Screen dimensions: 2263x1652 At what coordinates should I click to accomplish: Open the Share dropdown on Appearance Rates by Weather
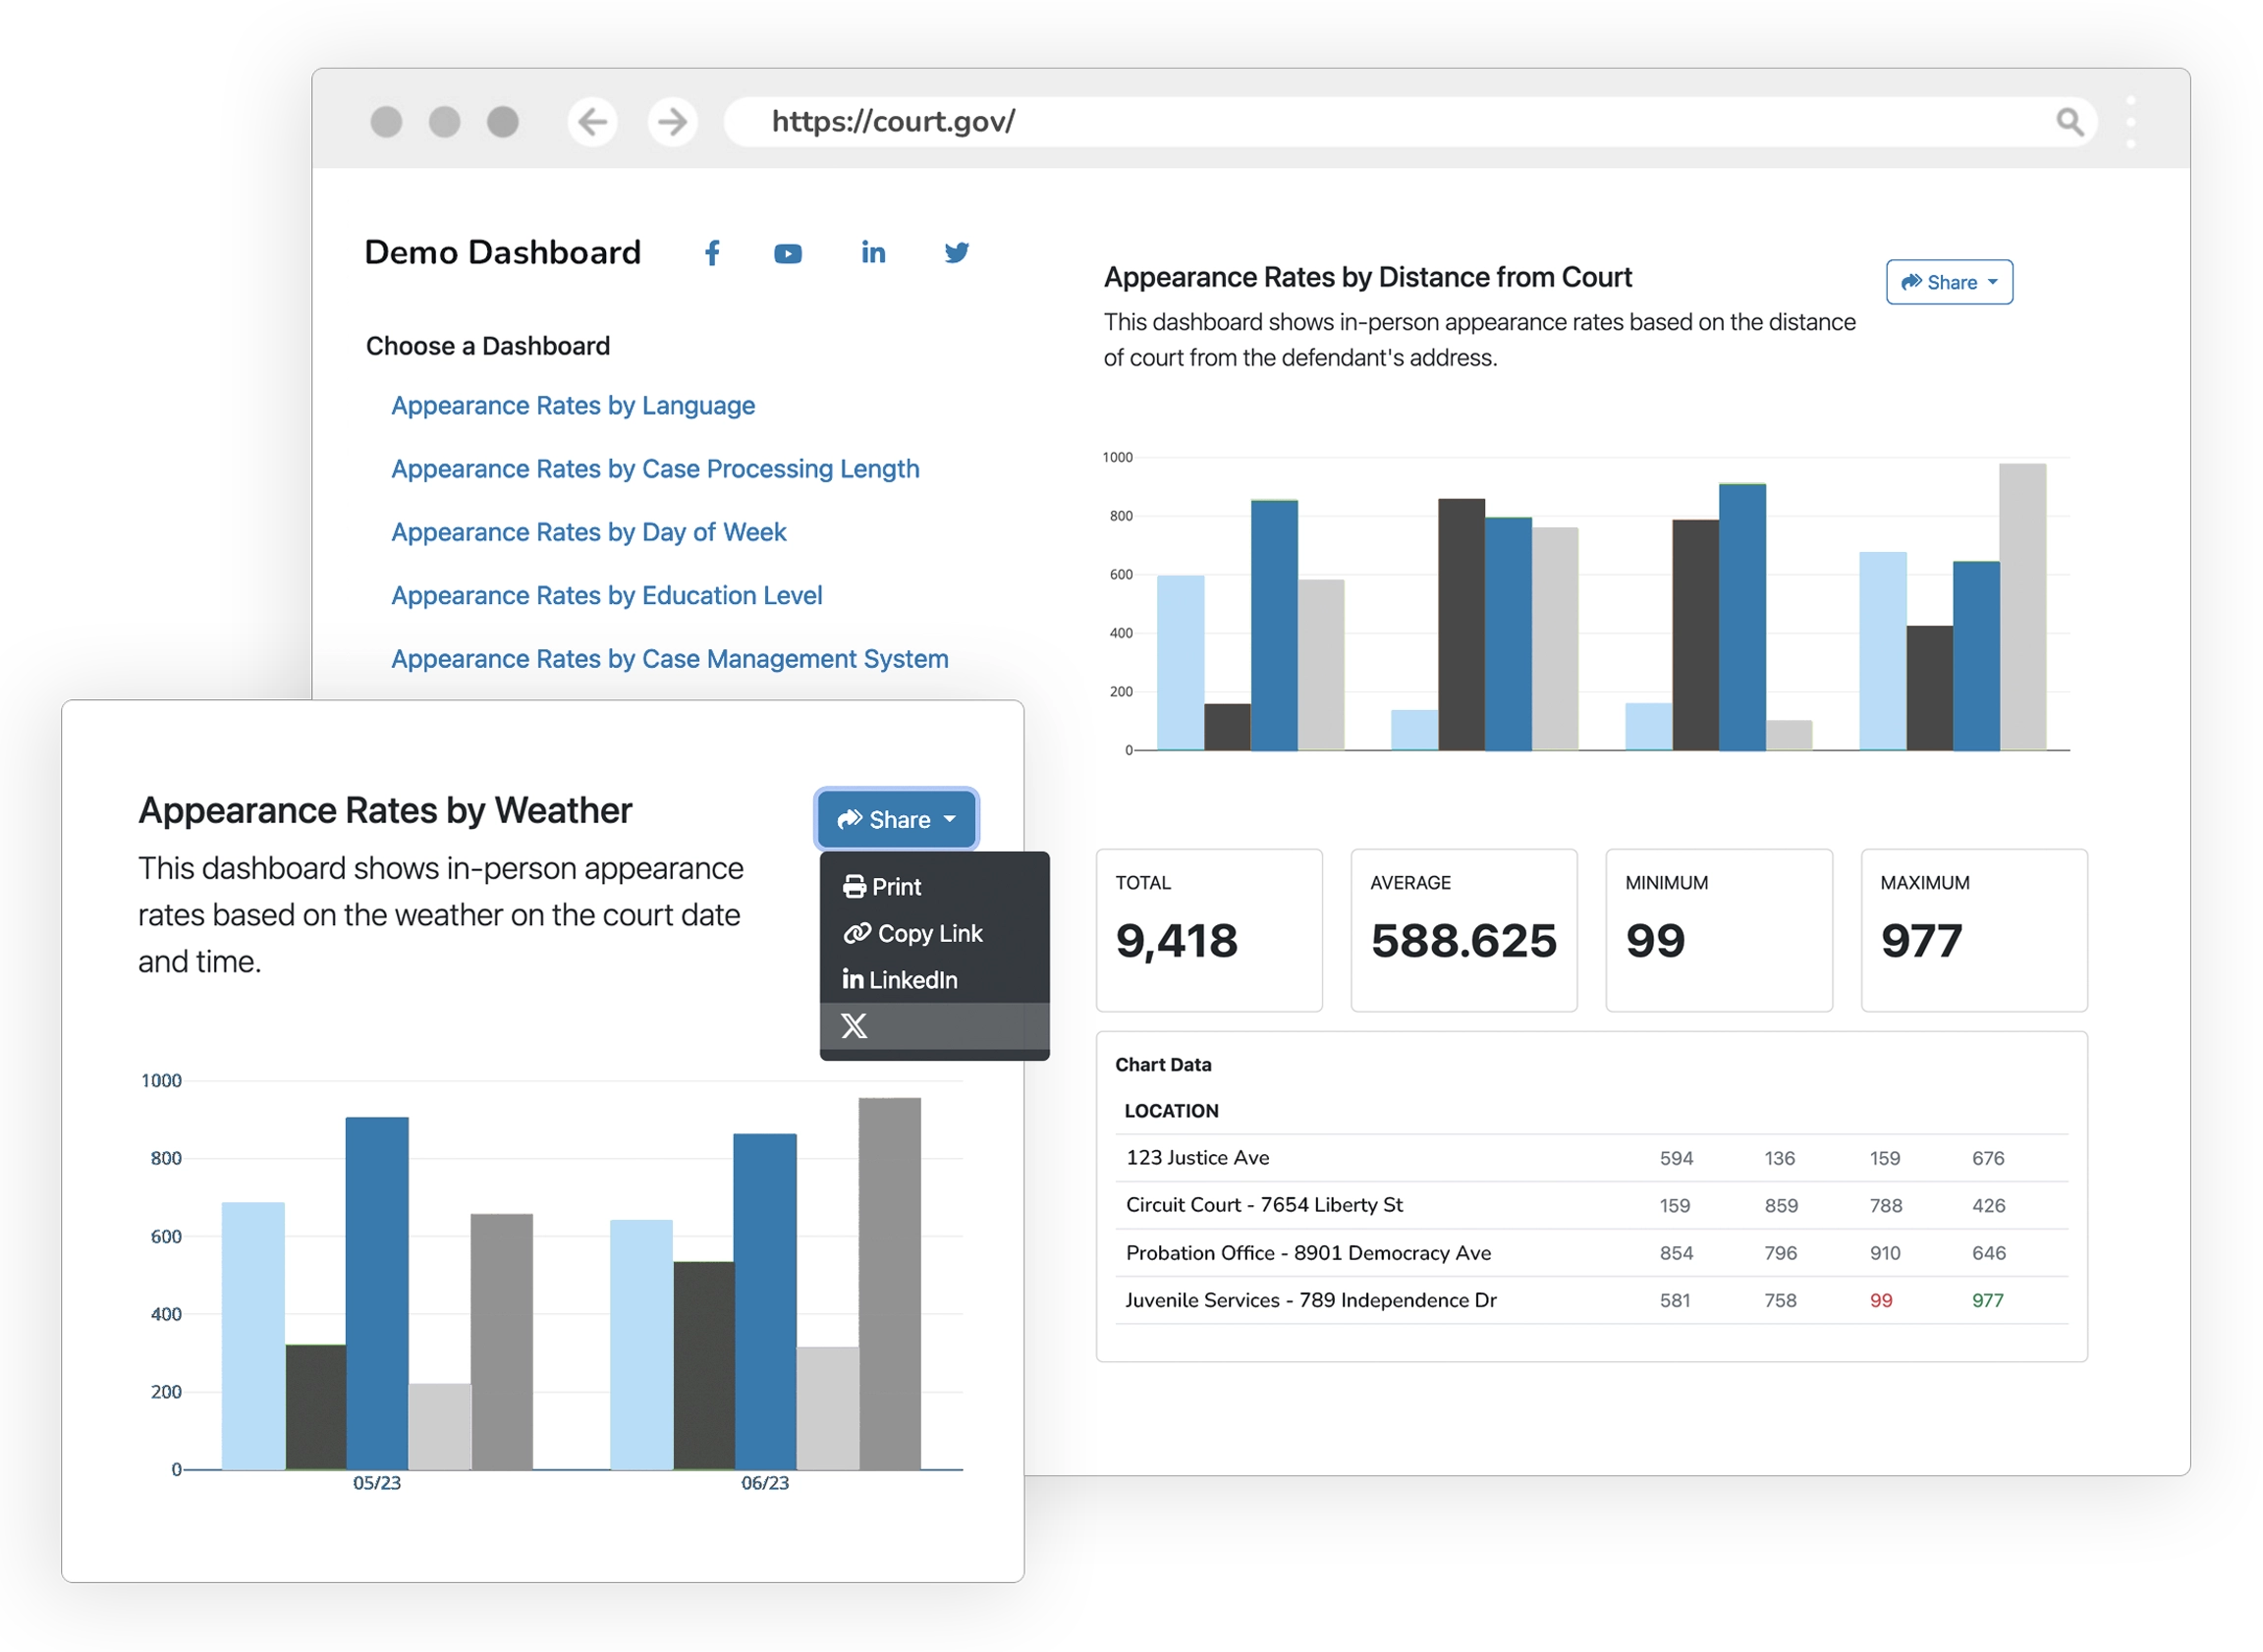coord(895,819)
